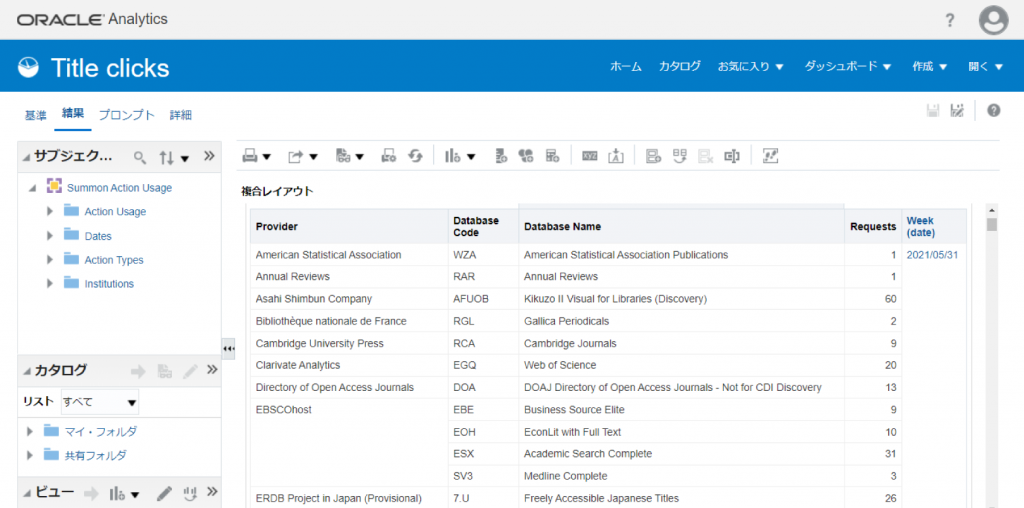Image resolution: width=1024 pixels, height=508 pixels.
Task: Search the subject areas pane
Action: click(x=140, y=157)
